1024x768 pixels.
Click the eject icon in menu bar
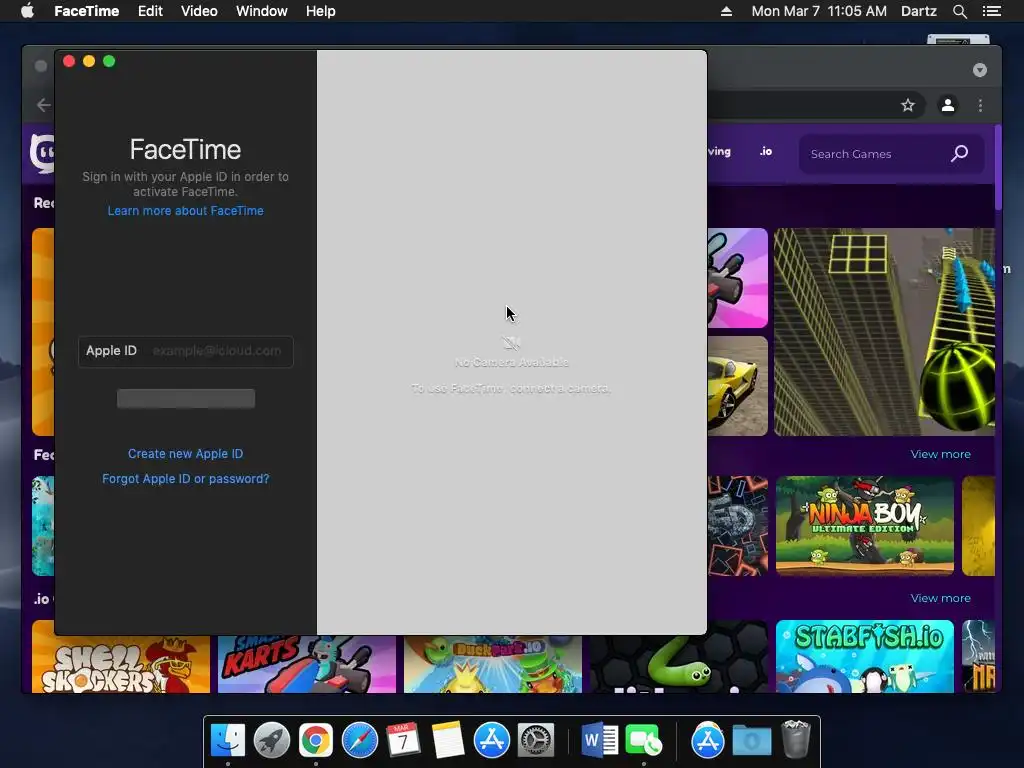(726, 11)
